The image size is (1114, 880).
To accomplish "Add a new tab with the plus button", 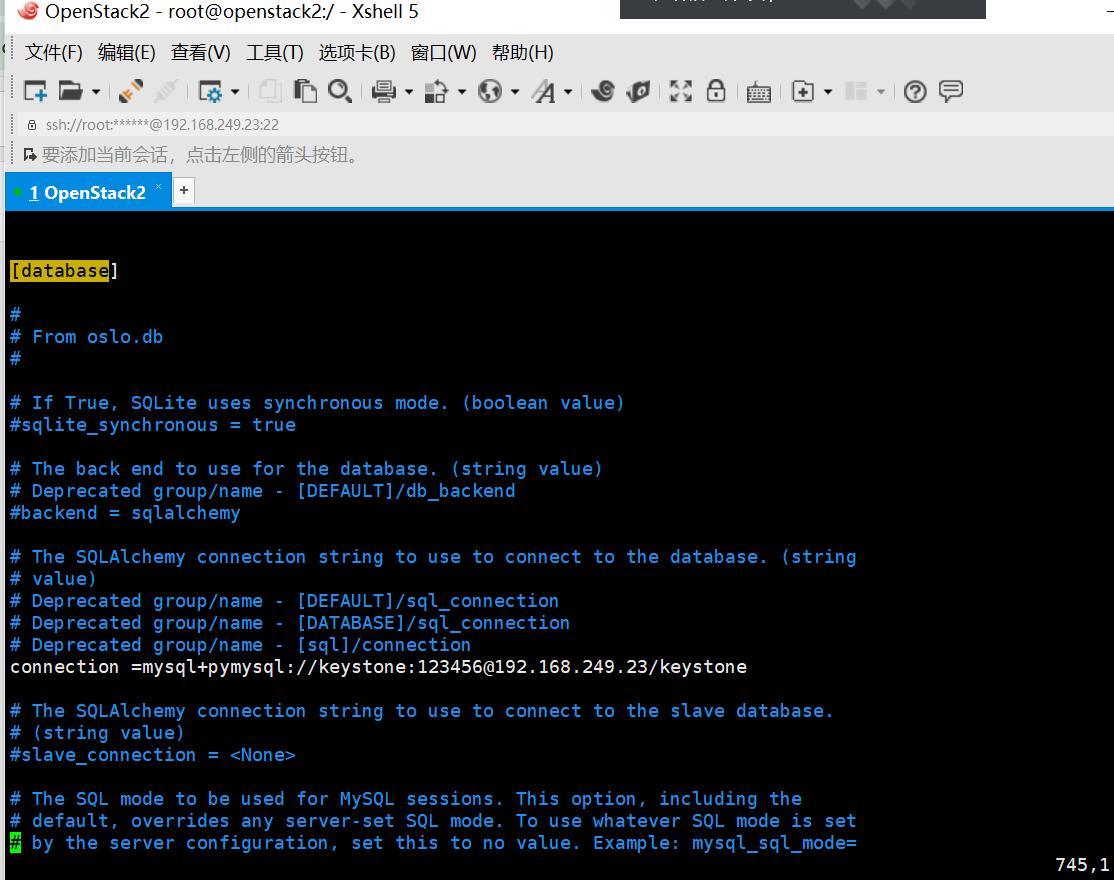I will click(x=184, y=190).
